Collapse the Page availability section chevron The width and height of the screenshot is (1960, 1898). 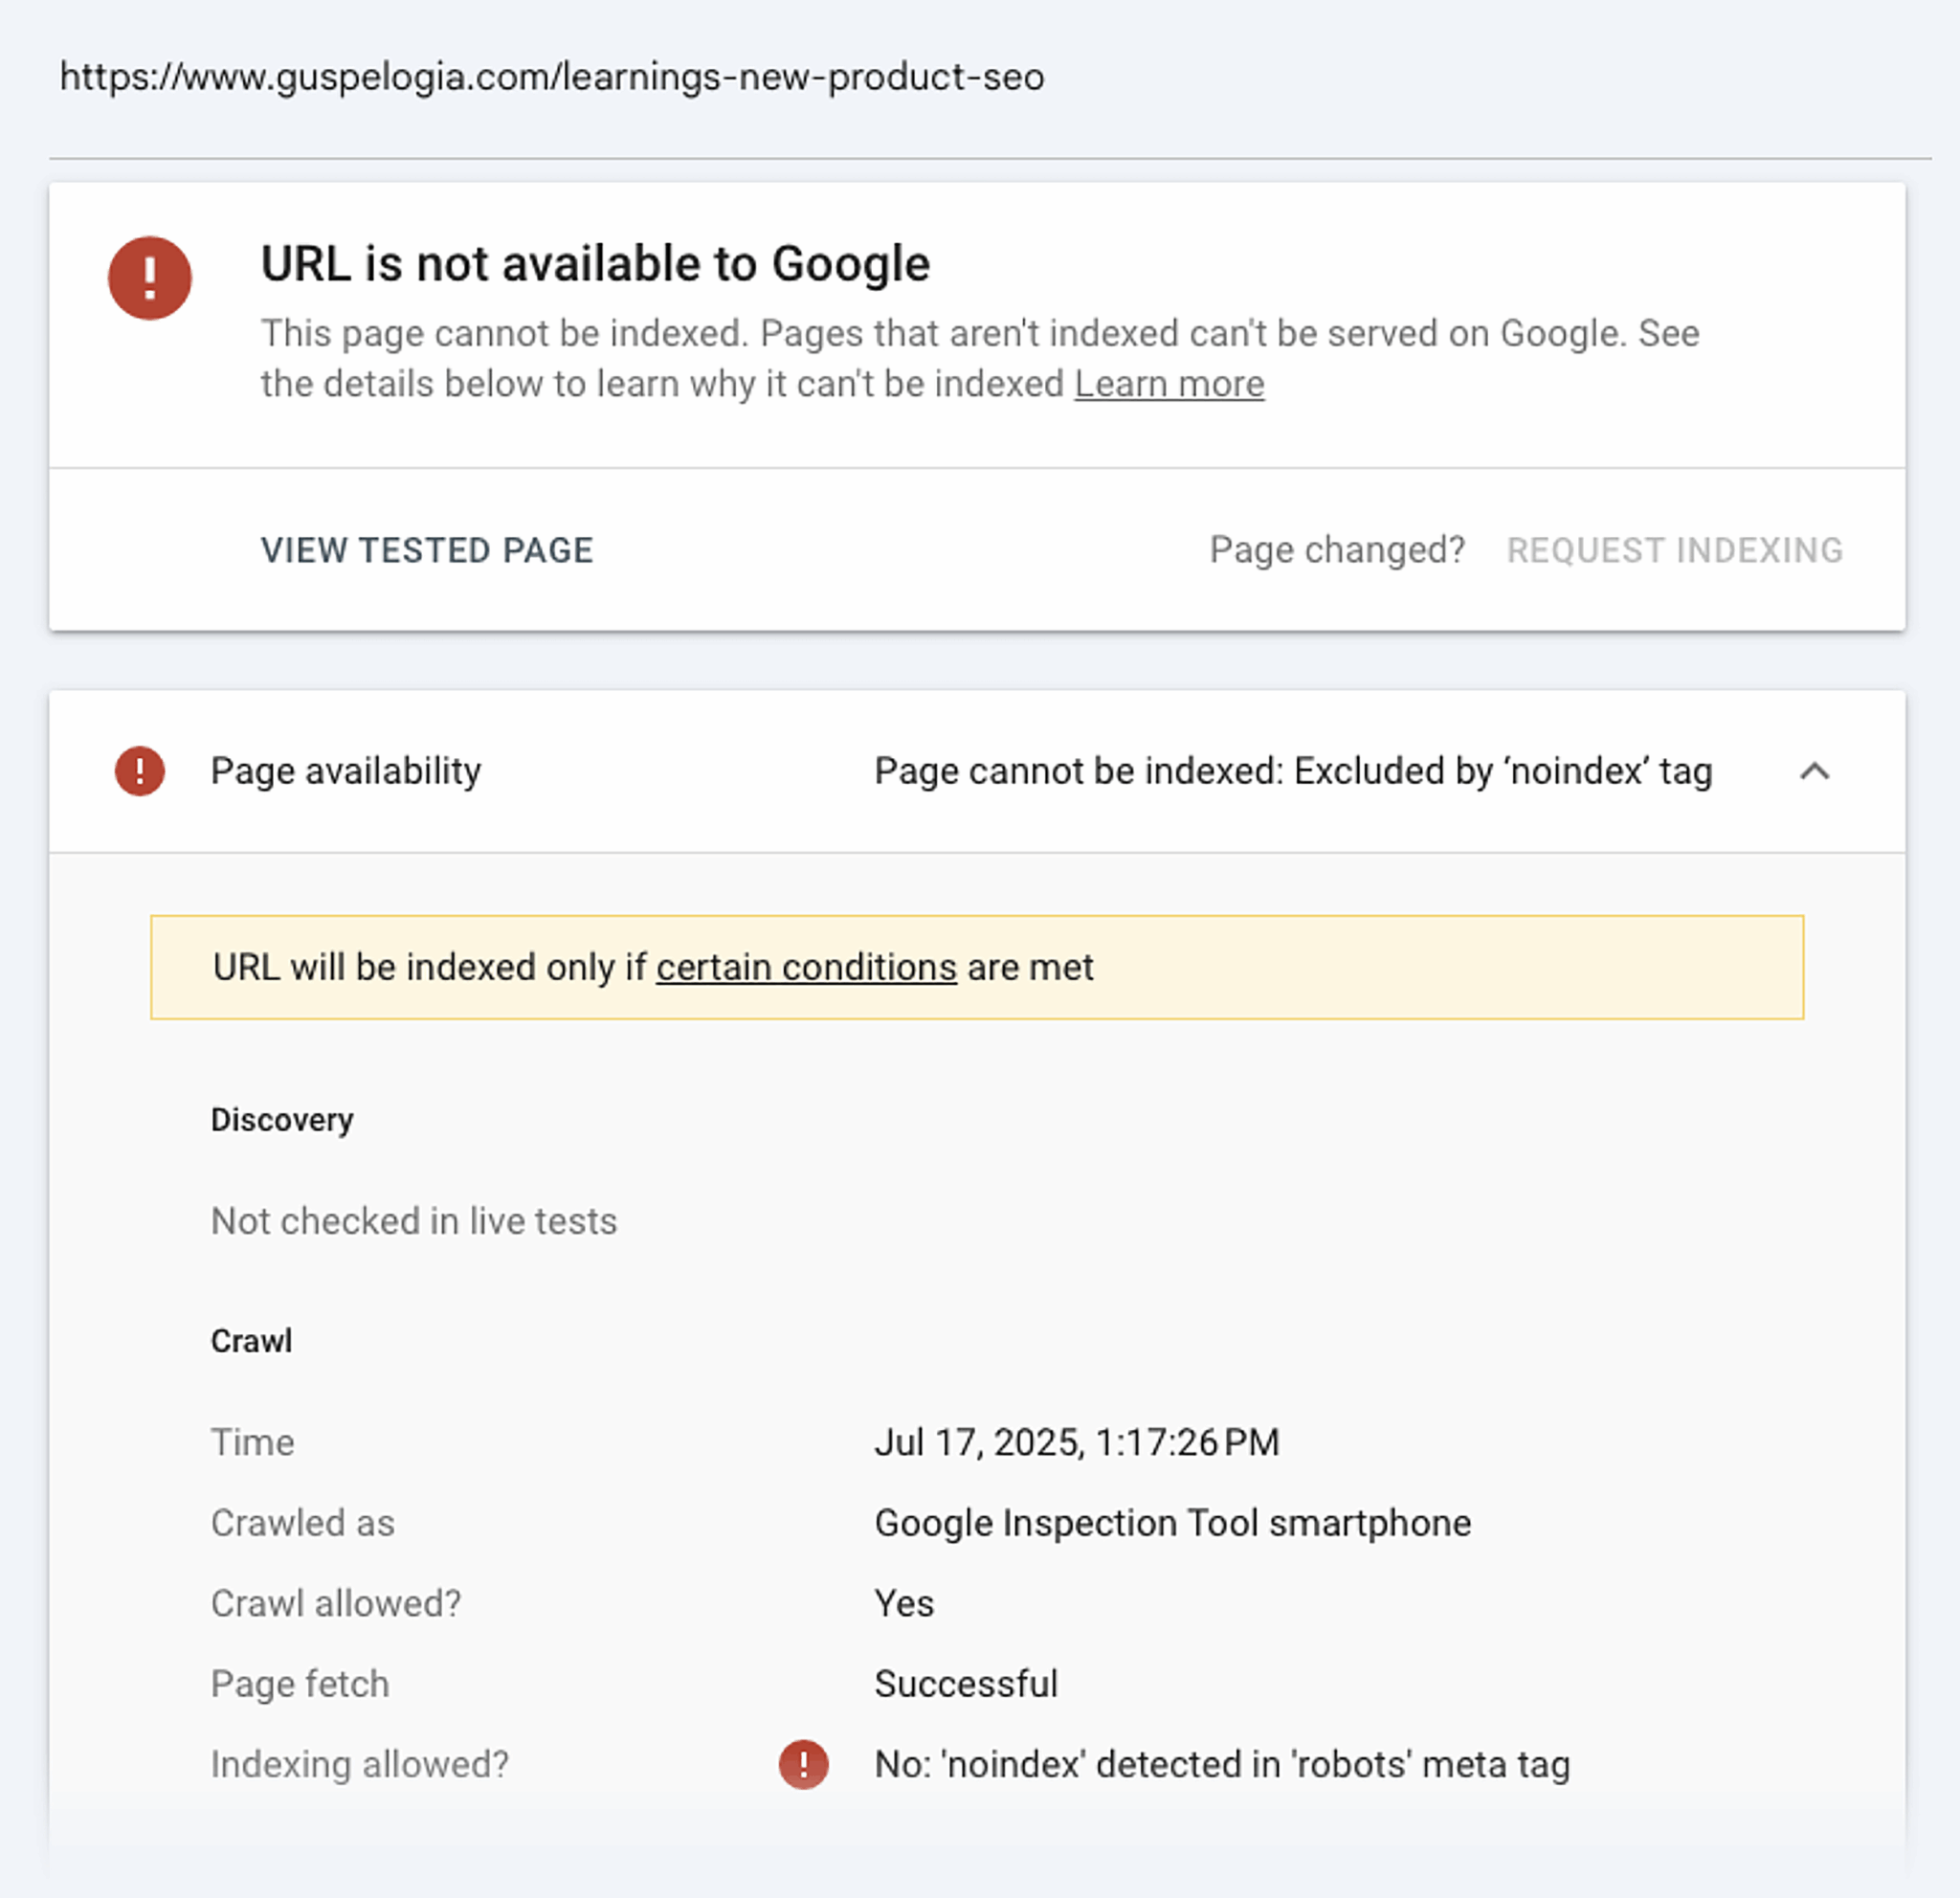coord(1814,771)
